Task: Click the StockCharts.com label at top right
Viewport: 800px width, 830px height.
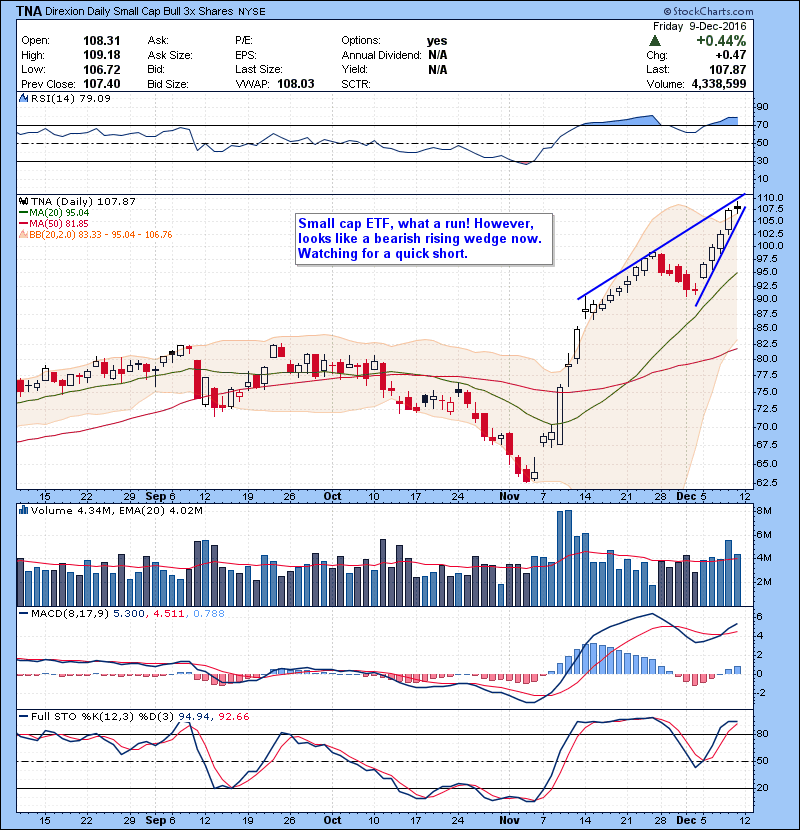Action: [x=708, y=11]
